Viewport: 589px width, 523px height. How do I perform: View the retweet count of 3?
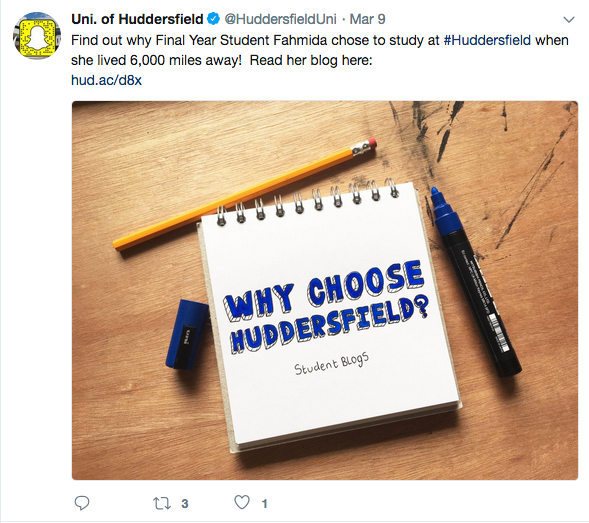click(184, 503)
